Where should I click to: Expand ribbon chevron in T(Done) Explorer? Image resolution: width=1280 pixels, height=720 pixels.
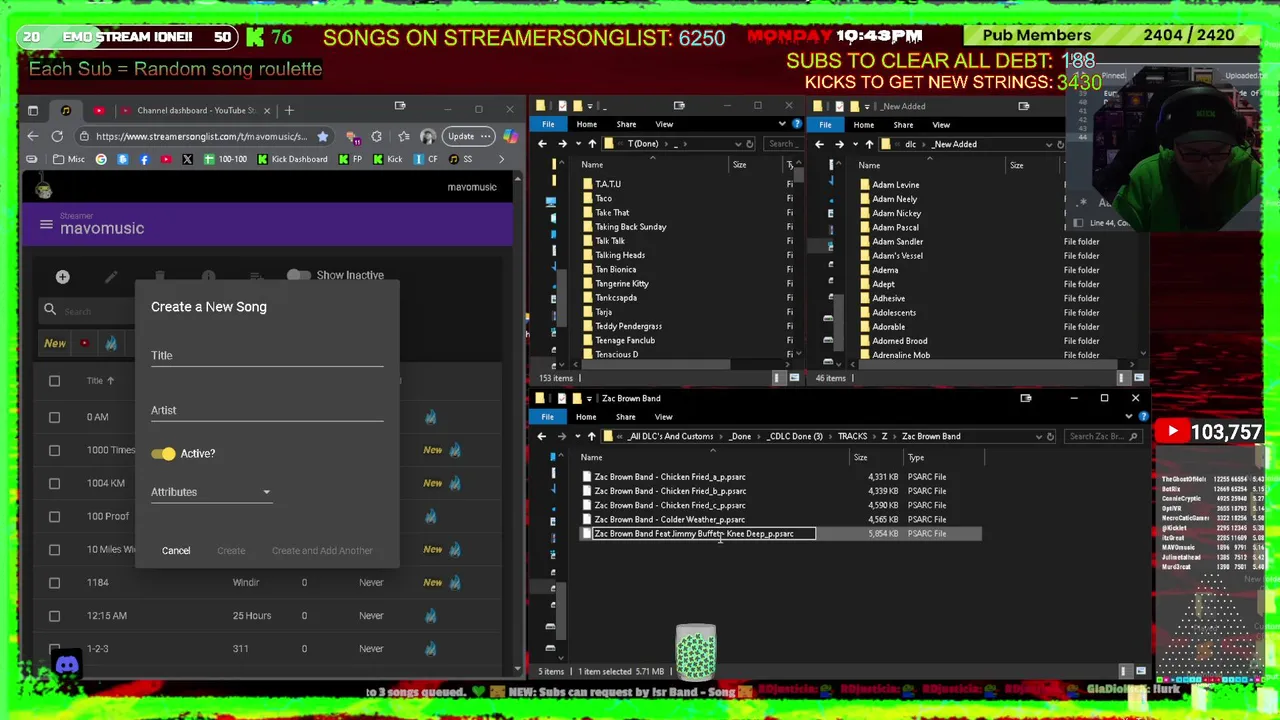[x=782, y=124]
